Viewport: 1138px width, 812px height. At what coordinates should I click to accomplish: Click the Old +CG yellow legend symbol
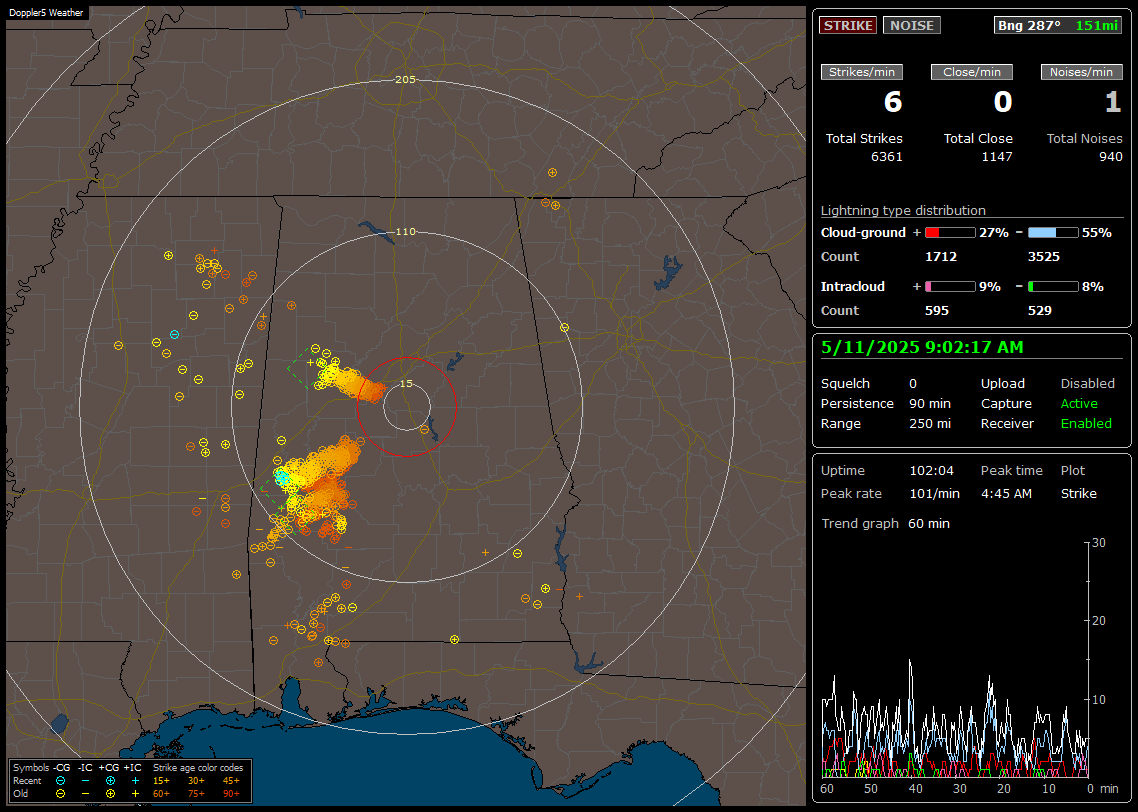(110, 794)
